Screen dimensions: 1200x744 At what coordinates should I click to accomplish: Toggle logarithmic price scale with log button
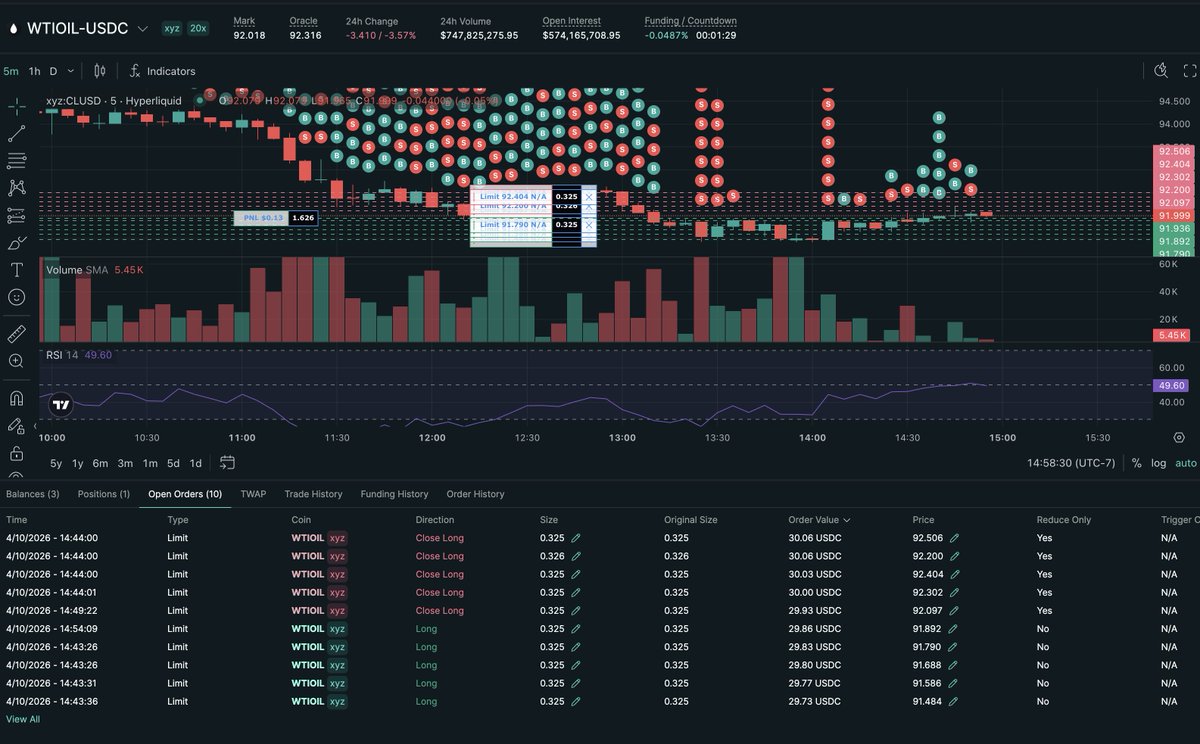(1158, 463)
